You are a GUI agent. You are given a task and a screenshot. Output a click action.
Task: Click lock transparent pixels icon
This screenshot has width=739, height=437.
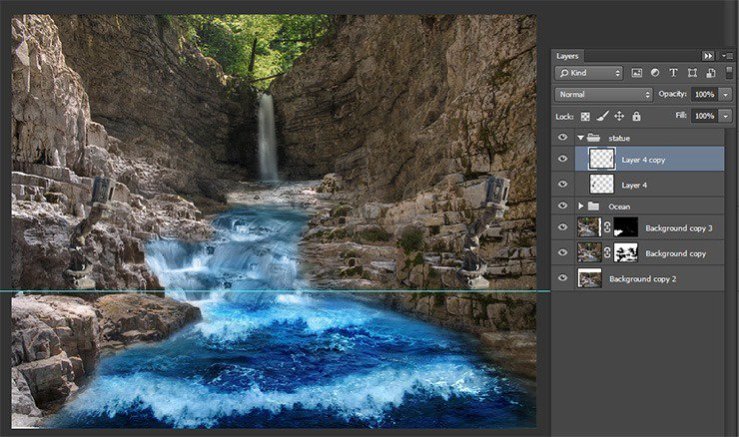[x=586, y=116]
